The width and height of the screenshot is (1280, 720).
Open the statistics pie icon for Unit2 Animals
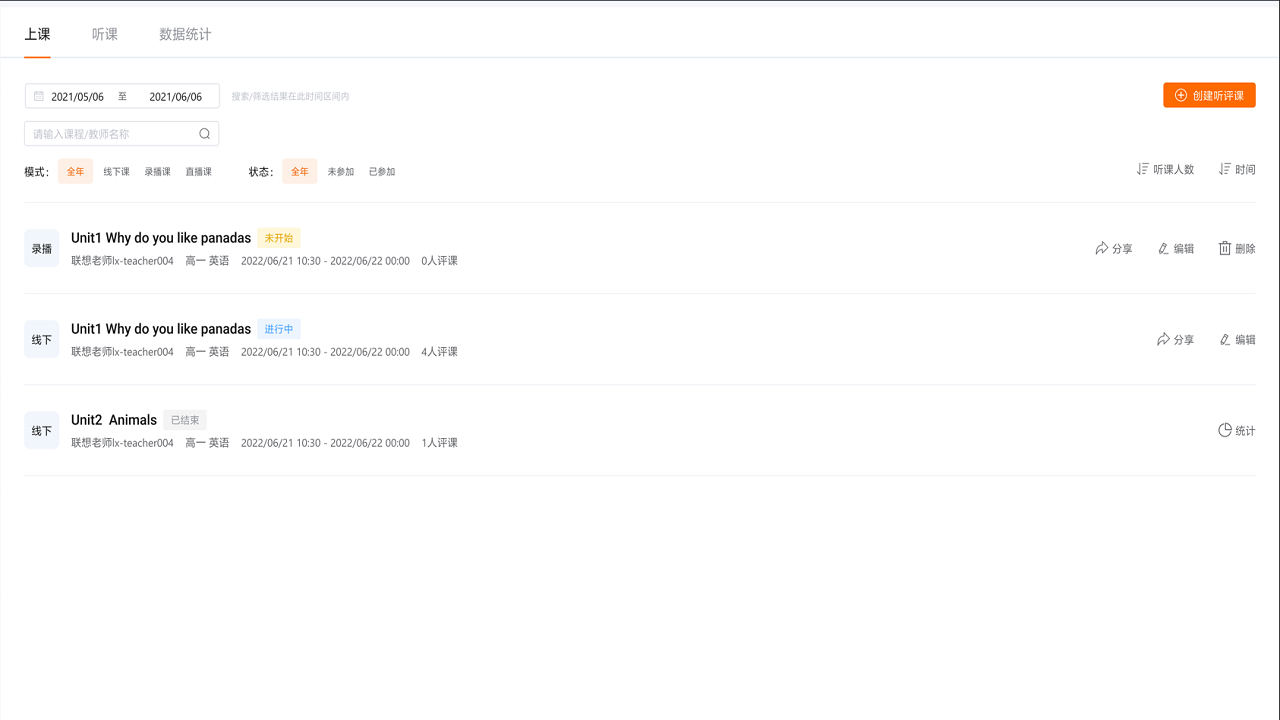[x=1225, y=431]
